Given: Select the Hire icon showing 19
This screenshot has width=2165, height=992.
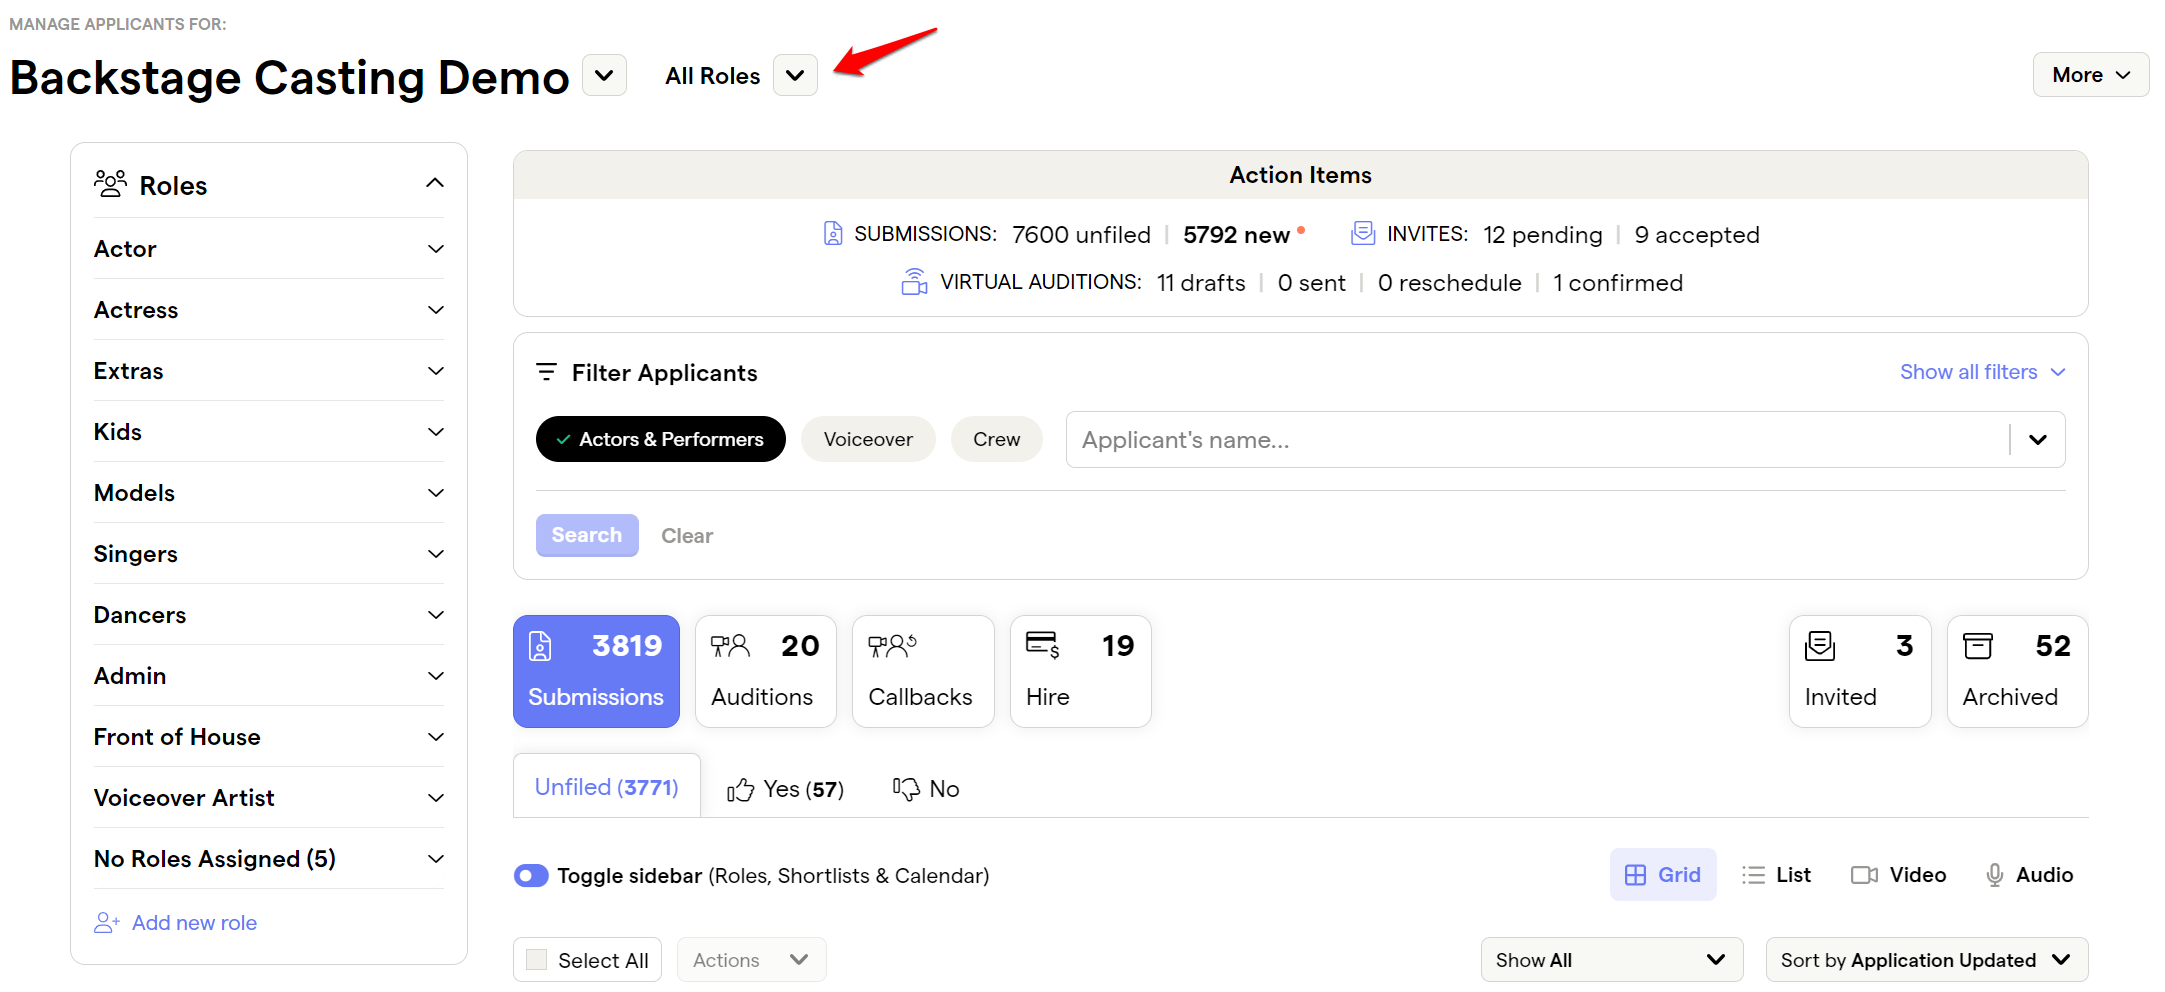Looking at the screenshot, I should (x=1041, y=646).
